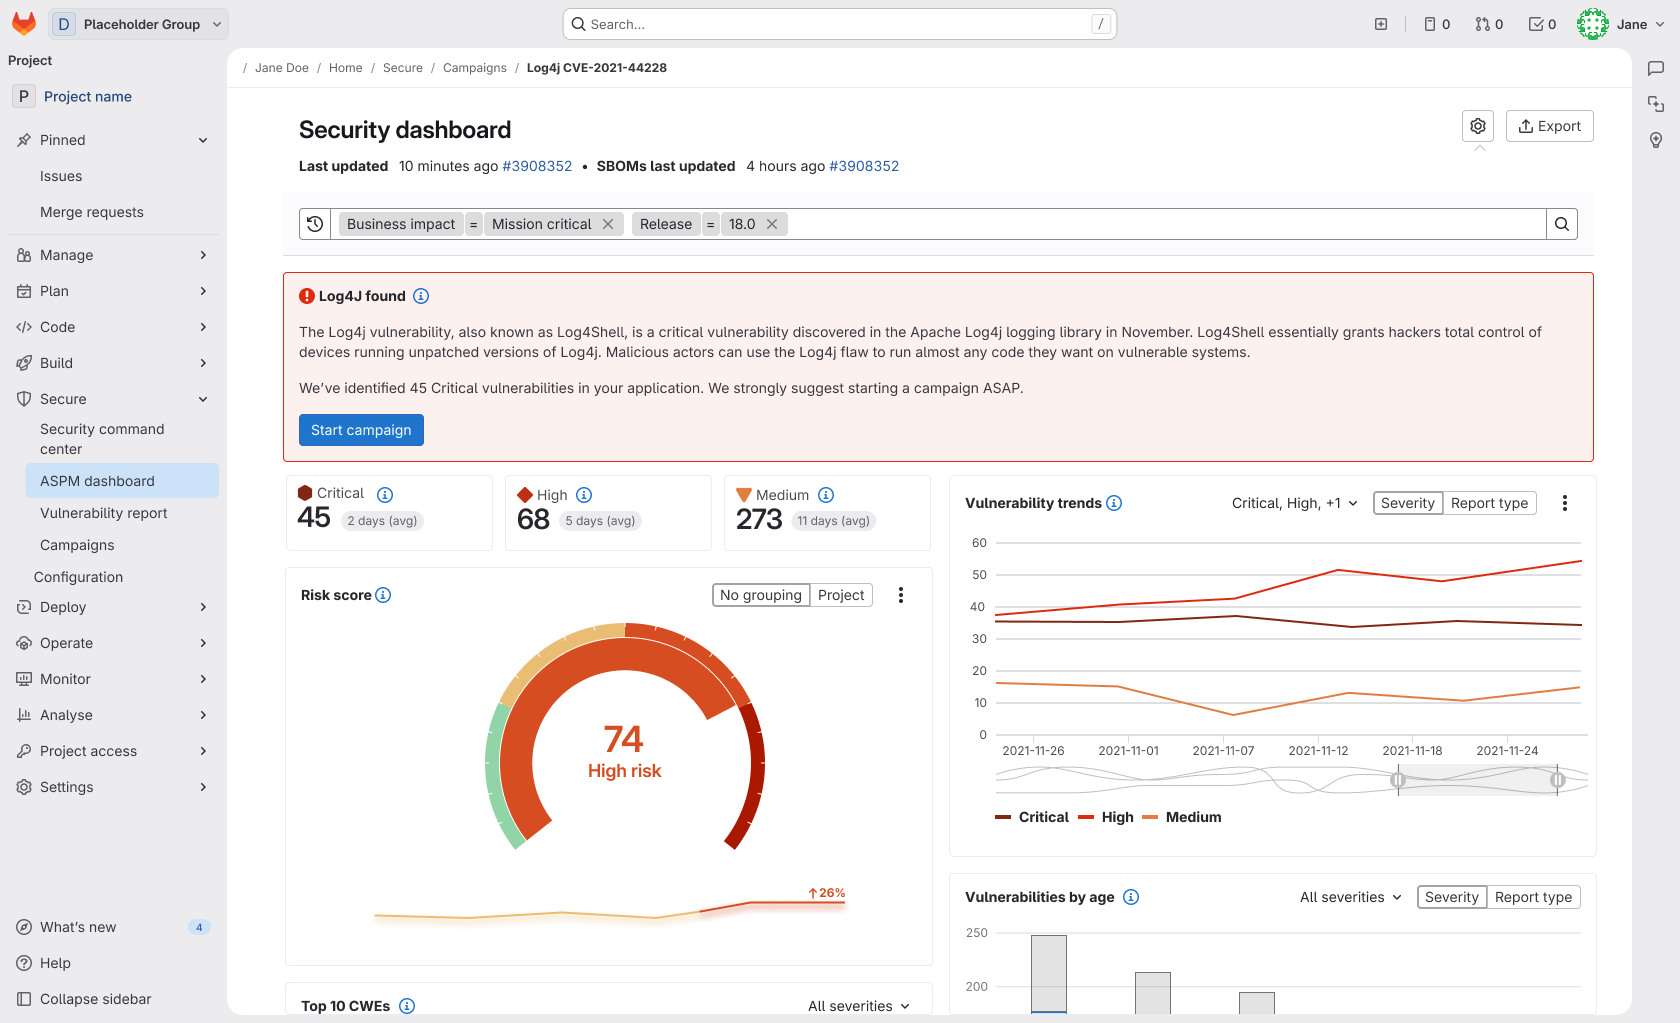This screenshot has width=1680, height=1023.
Task: Select Report type in Vulnerabilities by age
Action: (x=1533, y=897)
